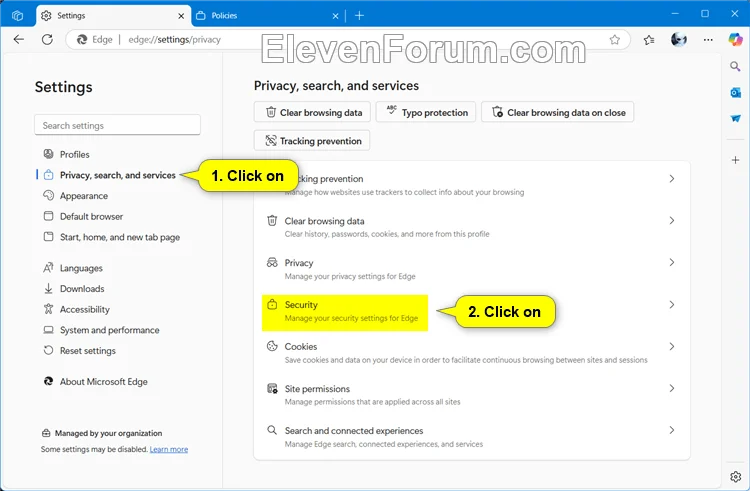Click the address bar showing edge://settings/privacy
Viewport: 750px width, 491px height.
point(347,40)
